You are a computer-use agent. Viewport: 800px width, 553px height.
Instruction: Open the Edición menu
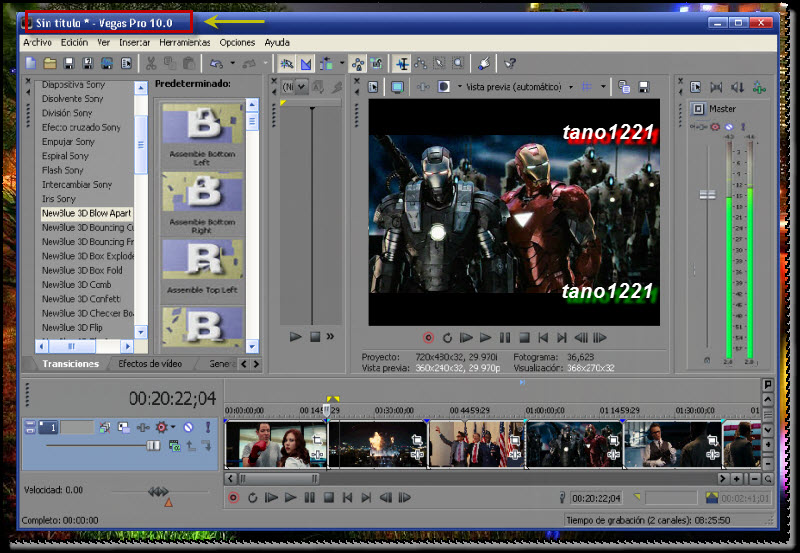tap(74, 42)
